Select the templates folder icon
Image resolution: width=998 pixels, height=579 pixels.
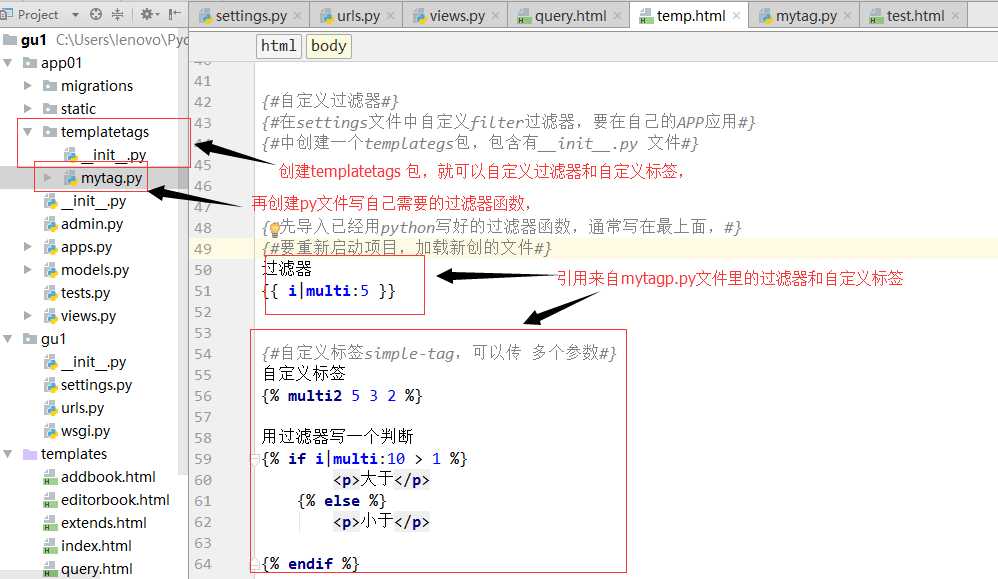click(30, 454)
